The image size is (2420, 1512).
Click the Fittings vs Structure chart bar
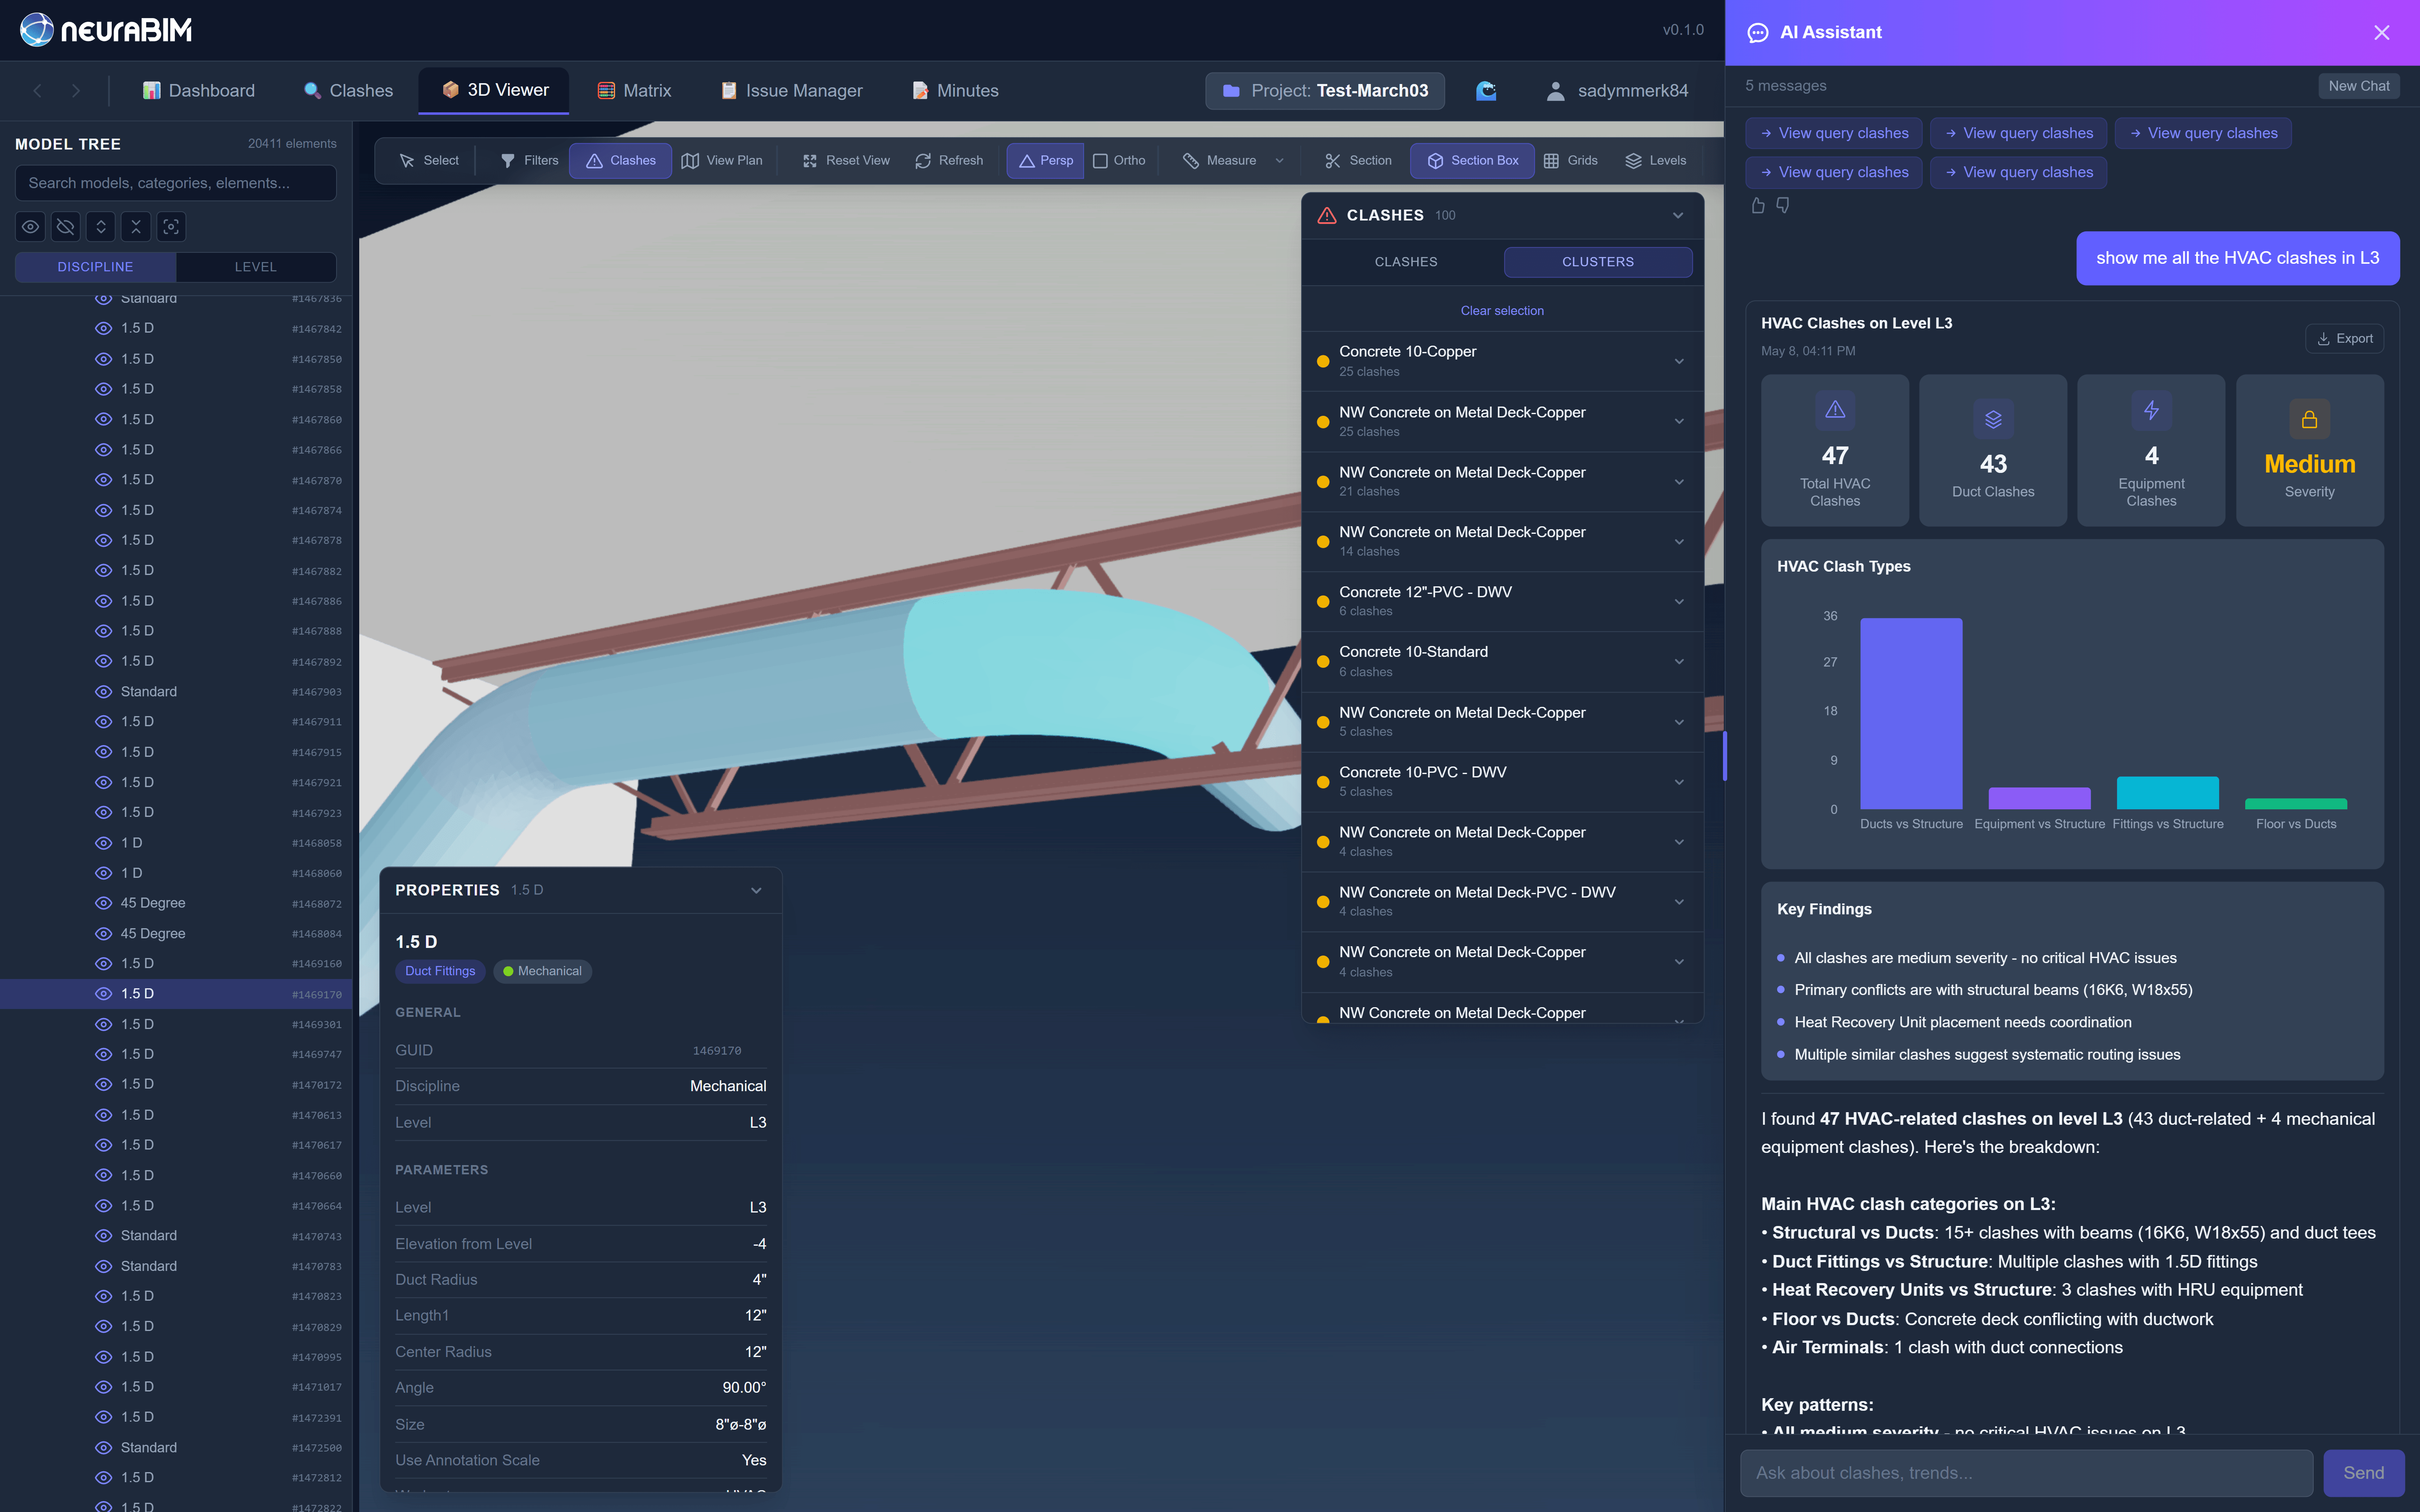pos(2167,793)
